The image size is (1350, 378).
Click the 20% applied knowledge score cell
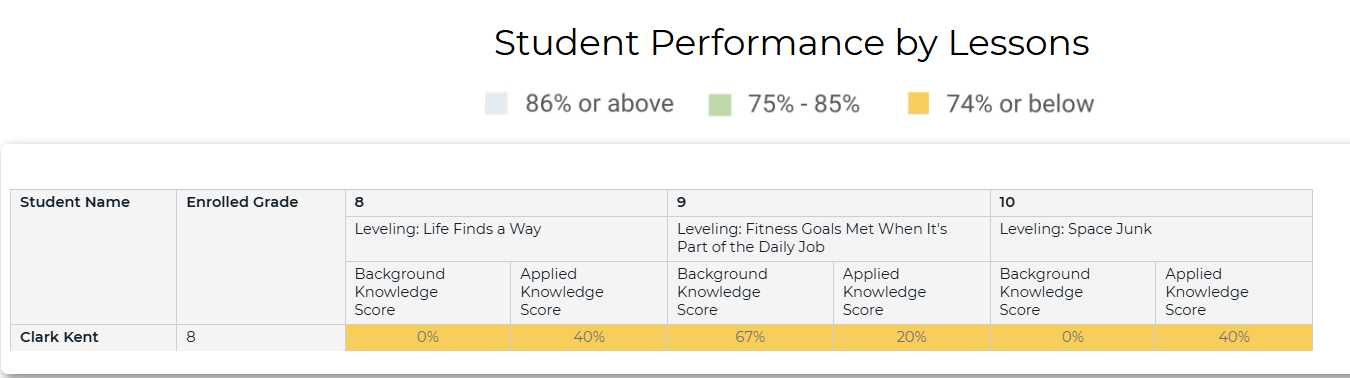(x=912, y=337)
